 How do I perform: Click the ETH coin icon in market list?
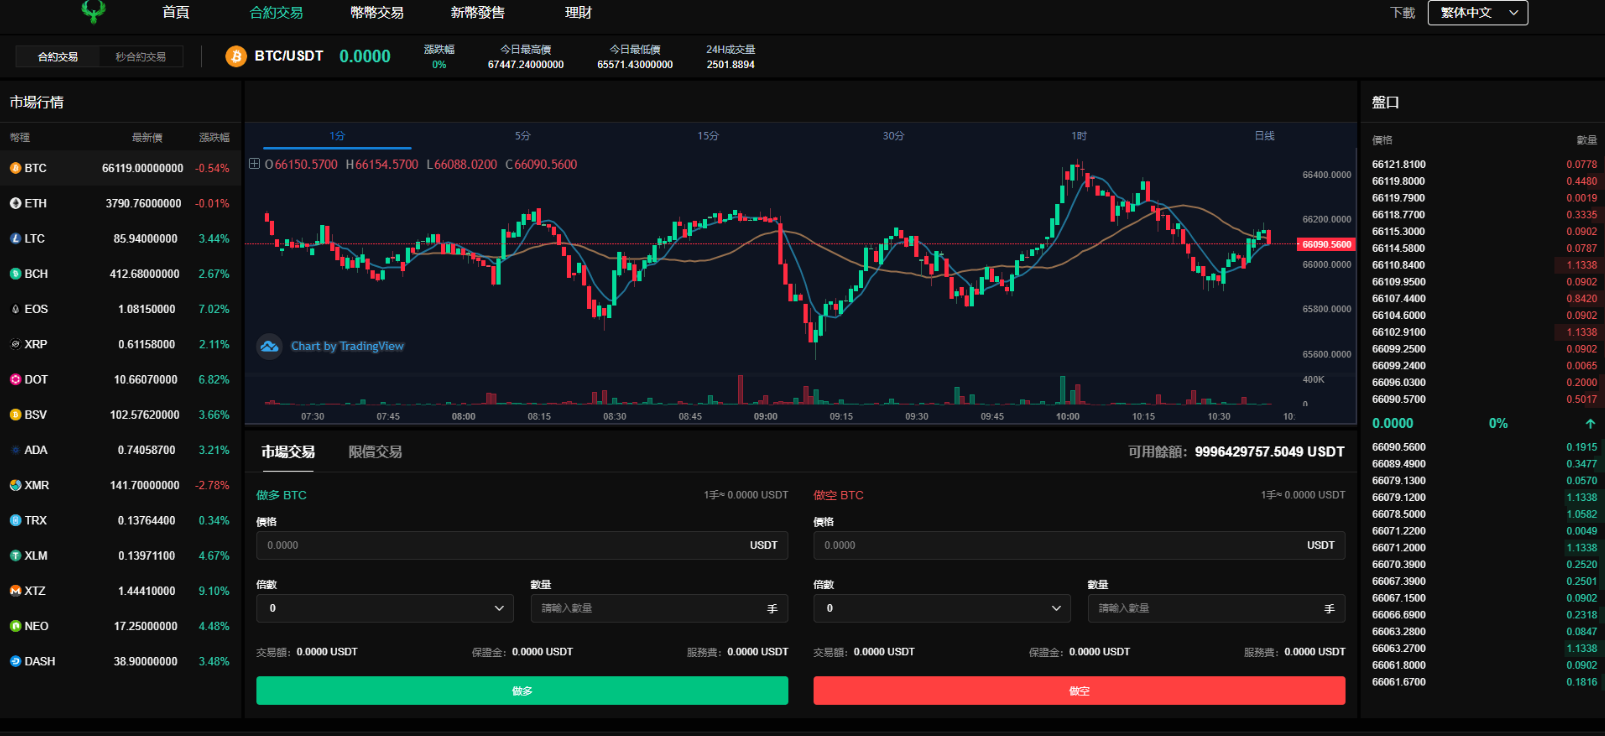[x=15, y=203]
